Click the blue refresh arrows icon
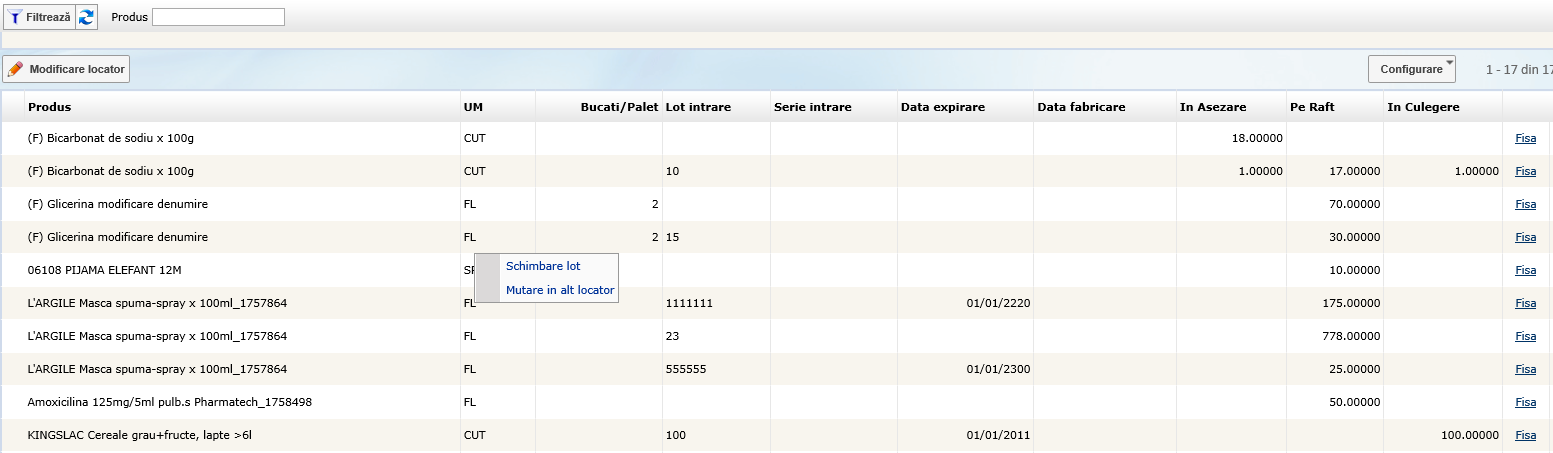1553x453 pixels. point(87,17)
